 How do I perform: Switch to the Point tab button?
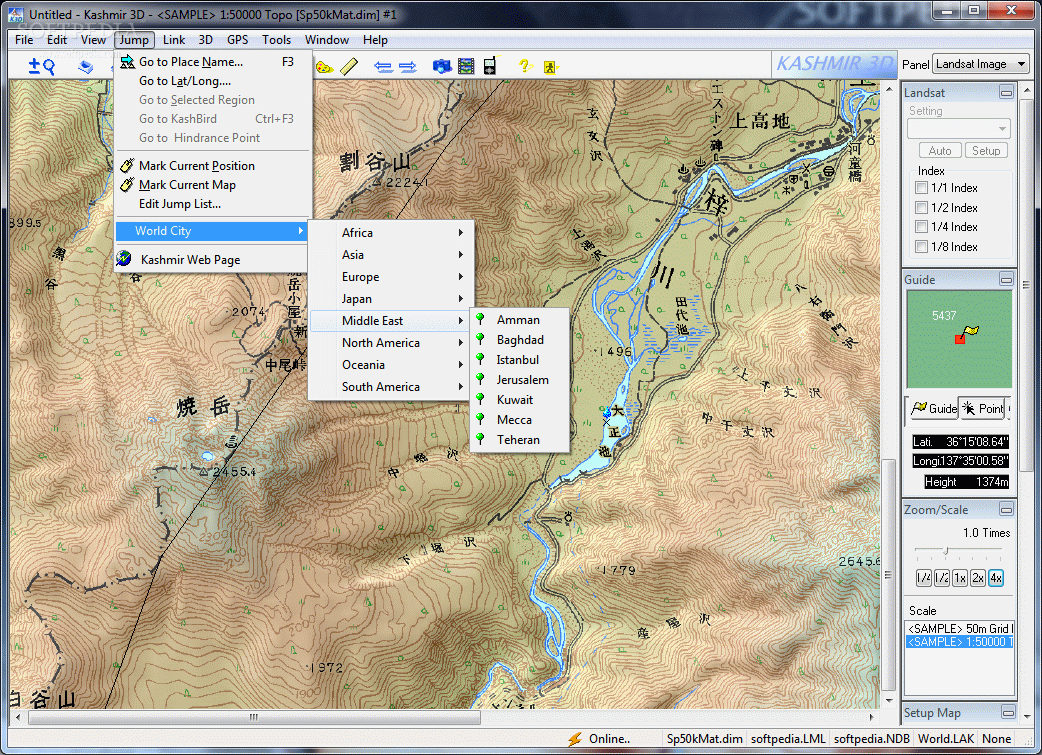983,408
